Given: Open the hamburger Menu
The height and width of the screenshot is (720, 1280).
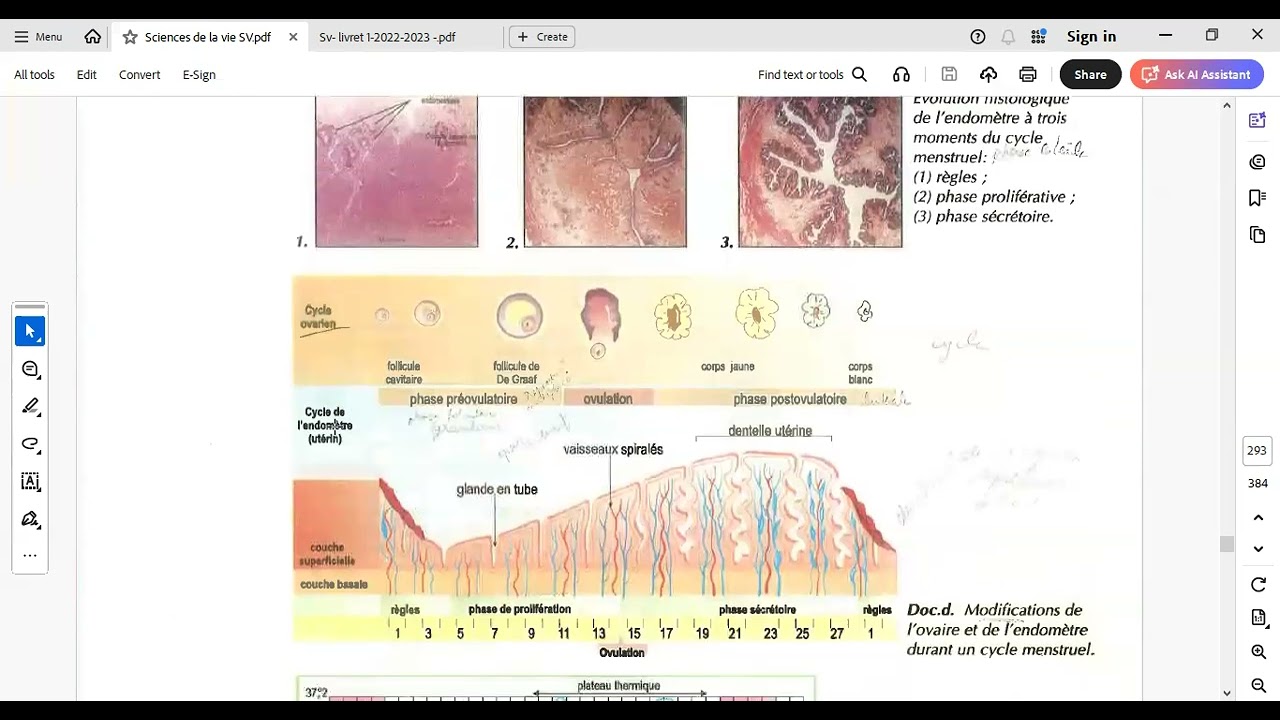Looking at the screenshot, I should [38, 37].
